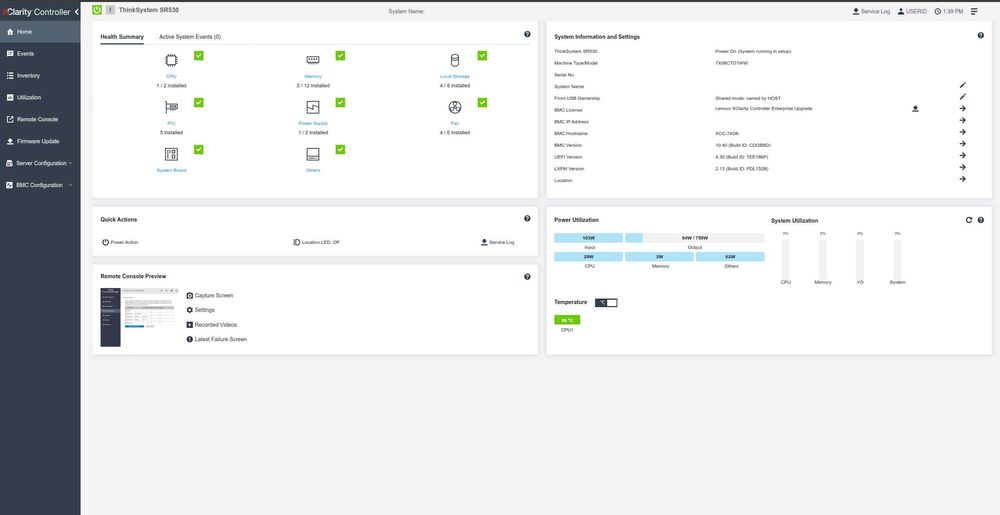The height and width of the screenshot is (515, 1000).
Task: Collapse the XClarity Controller sidebar
Action: click(x=77, y=11)
